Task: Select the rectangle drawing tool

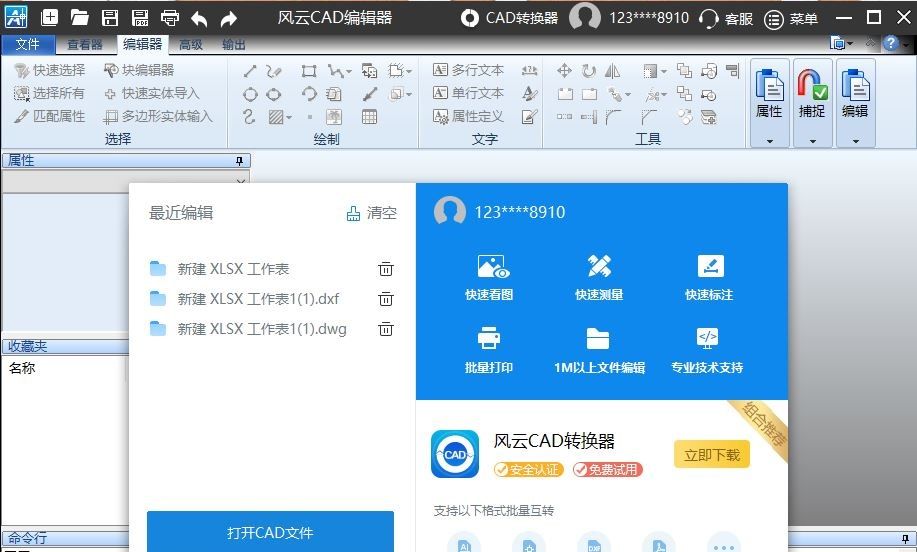Action: (x=309, y=71)
